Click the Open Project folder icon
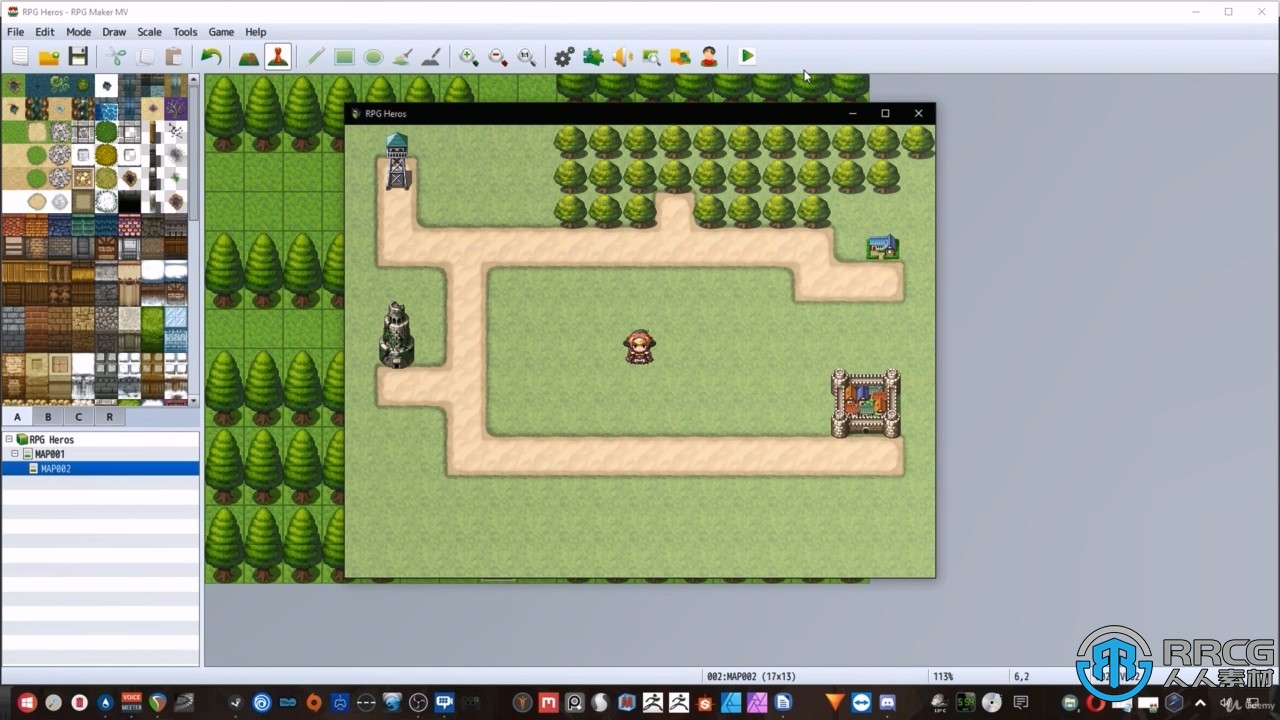The height and width of the screenshot is (720, 1280). pos(49,57)
